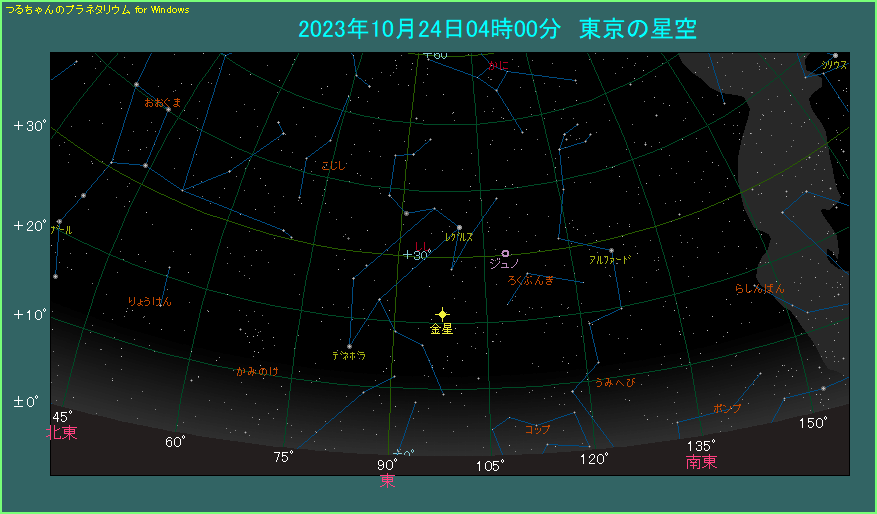Click the 金星 text label
This screenshot has height=514, width=877.
click(x=441, y=329)
